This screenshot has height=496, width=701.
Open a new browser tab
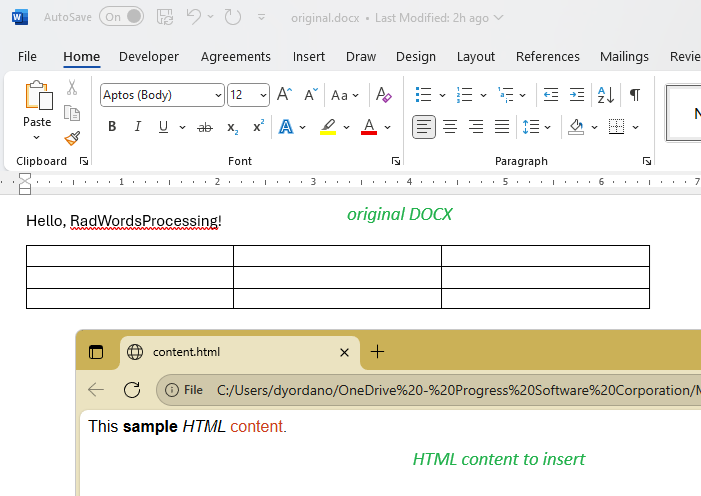(377, 352)
